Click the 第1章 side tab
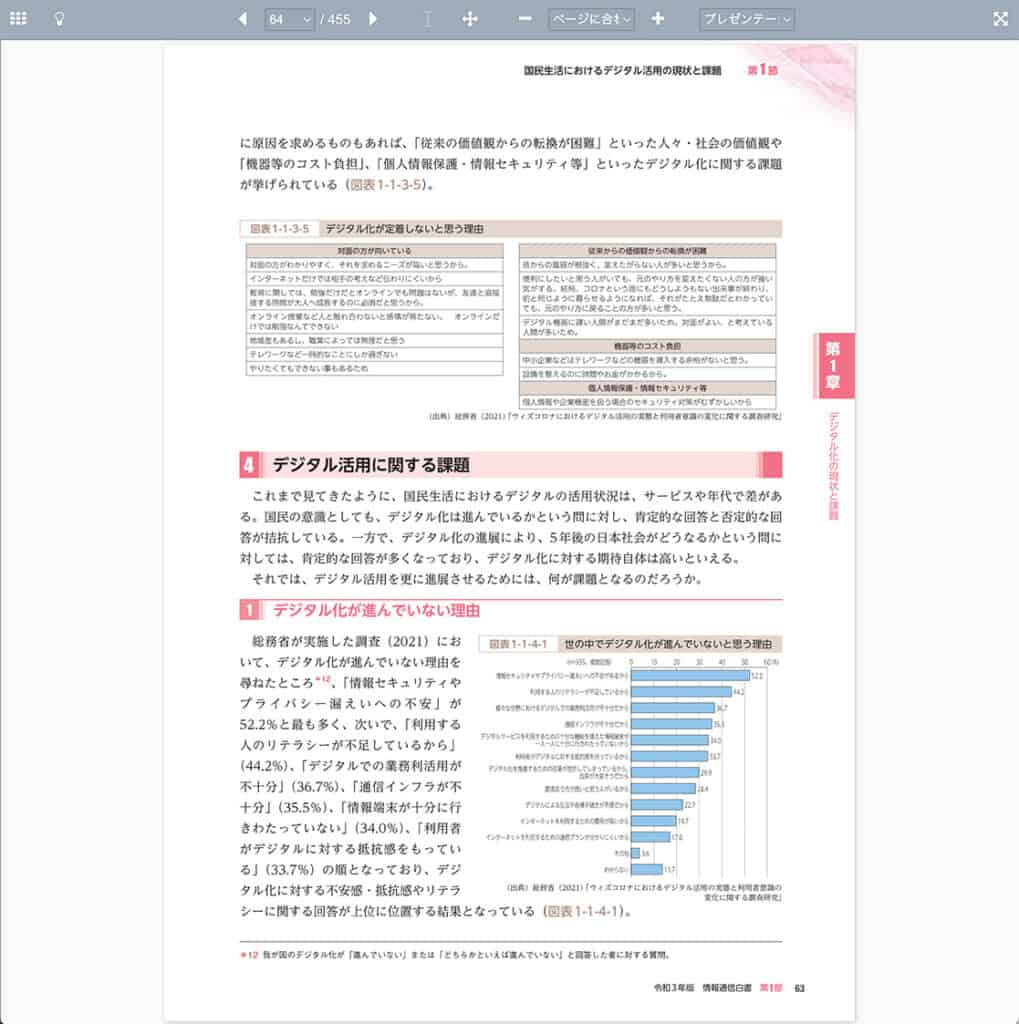Screen dimensions: 1019x1024 (833, 366)
